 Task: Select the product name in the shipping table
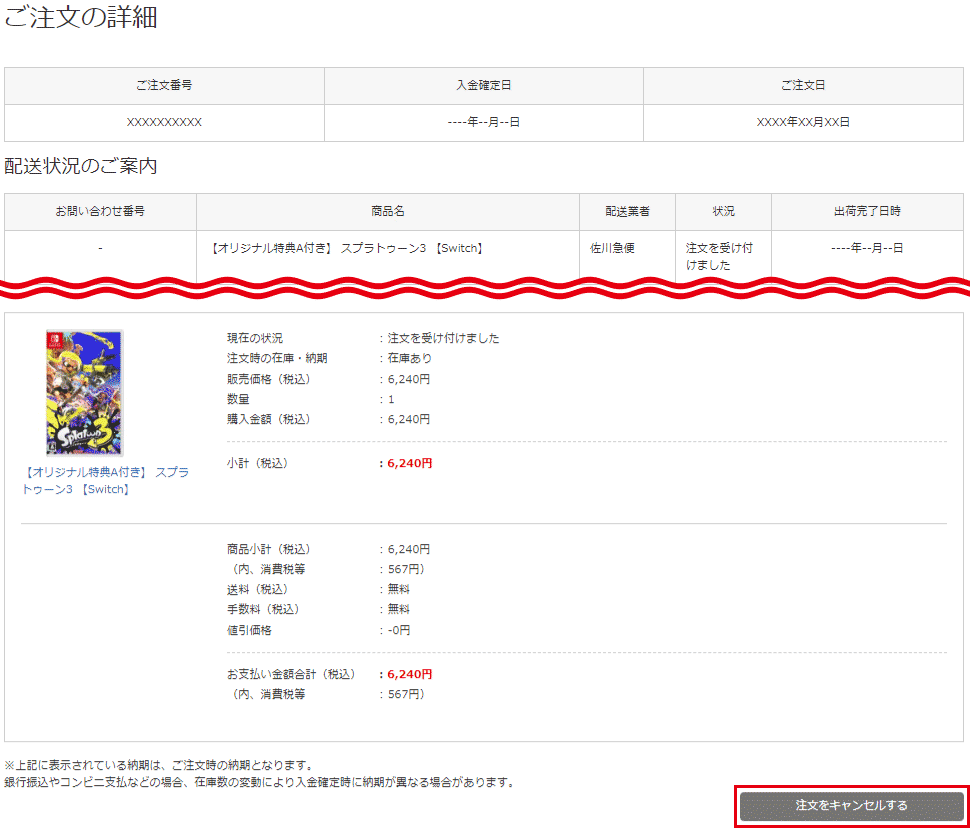point(349,248)
